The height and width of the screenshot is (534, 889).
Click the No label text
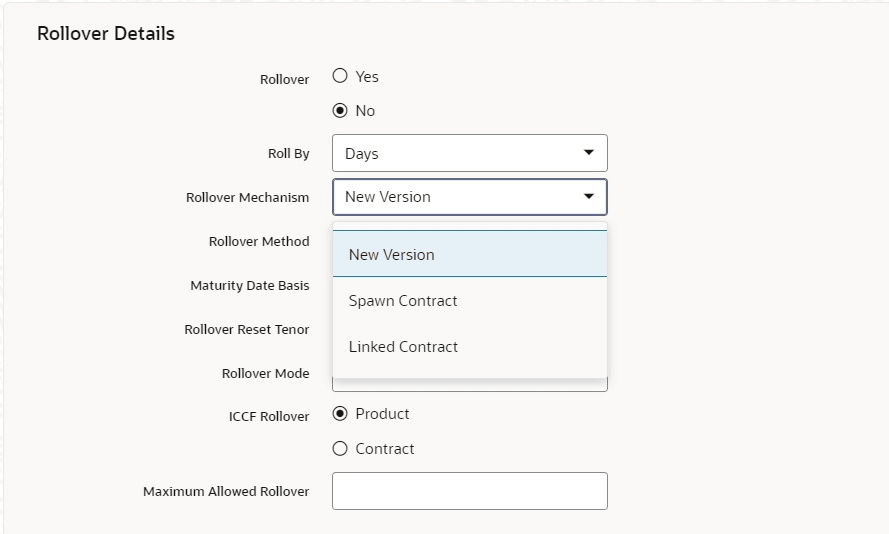(x=365, y=111)
